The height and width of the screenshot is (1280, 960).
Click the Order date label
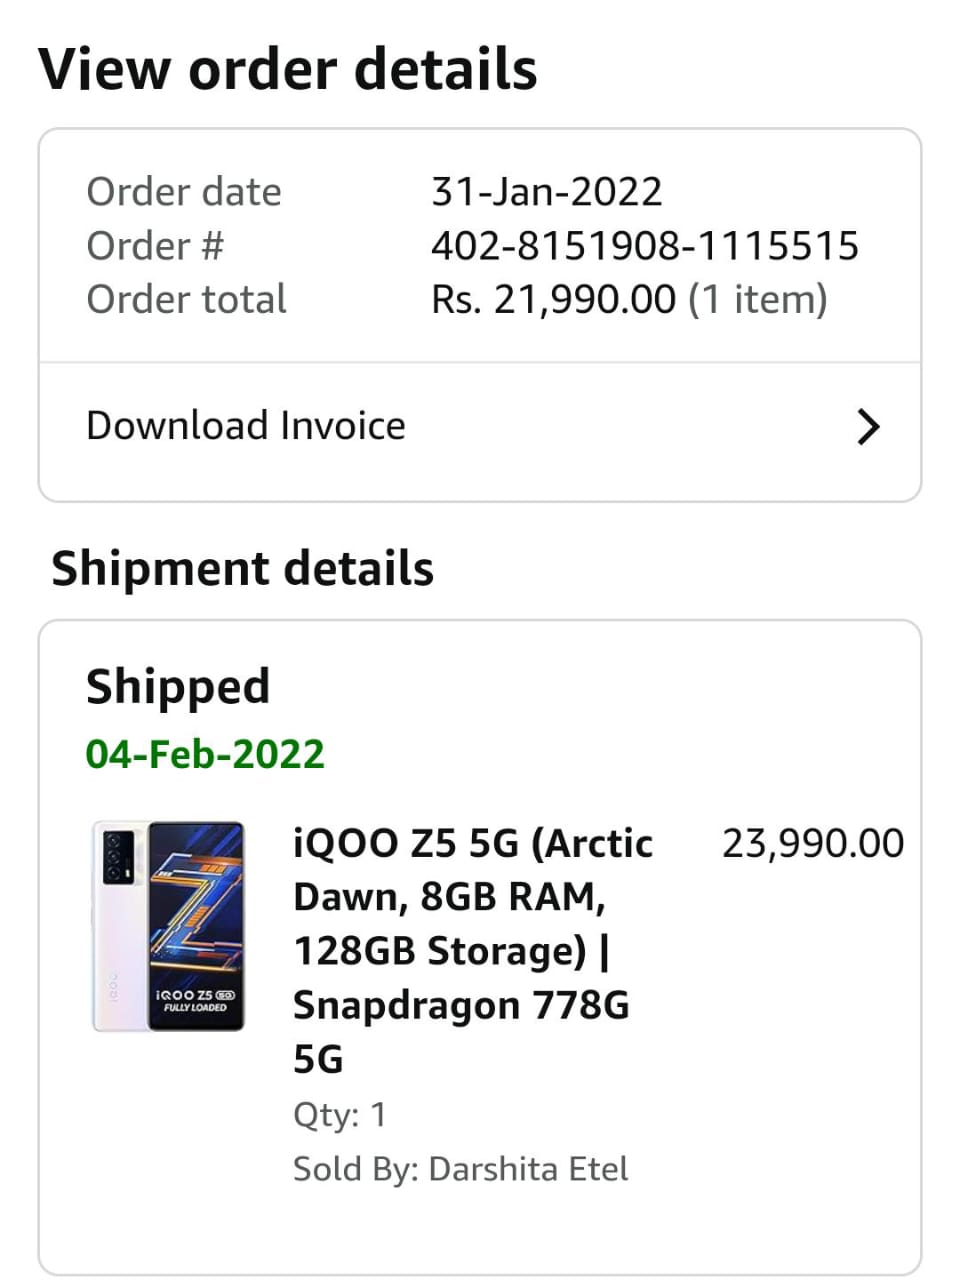click(184, 192)
